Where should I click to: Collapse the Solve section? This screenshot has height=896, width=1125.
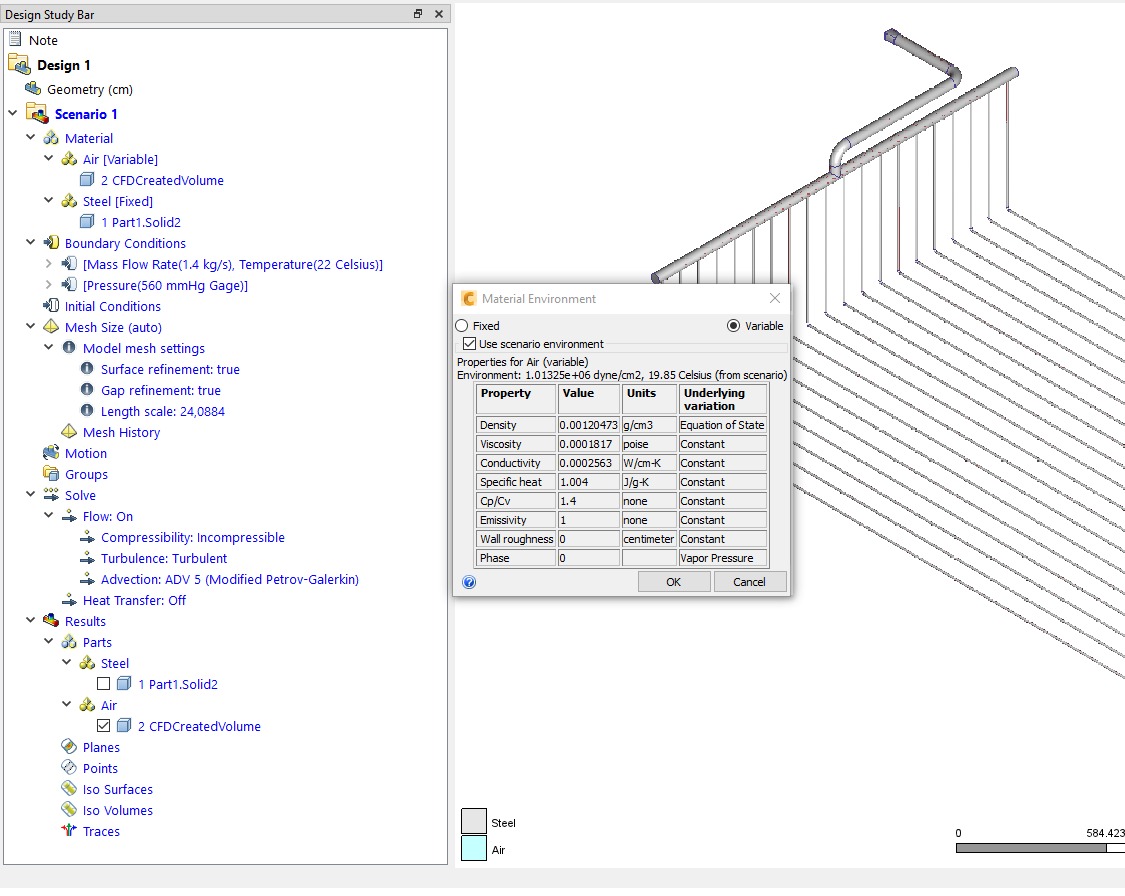coord(31,495)
